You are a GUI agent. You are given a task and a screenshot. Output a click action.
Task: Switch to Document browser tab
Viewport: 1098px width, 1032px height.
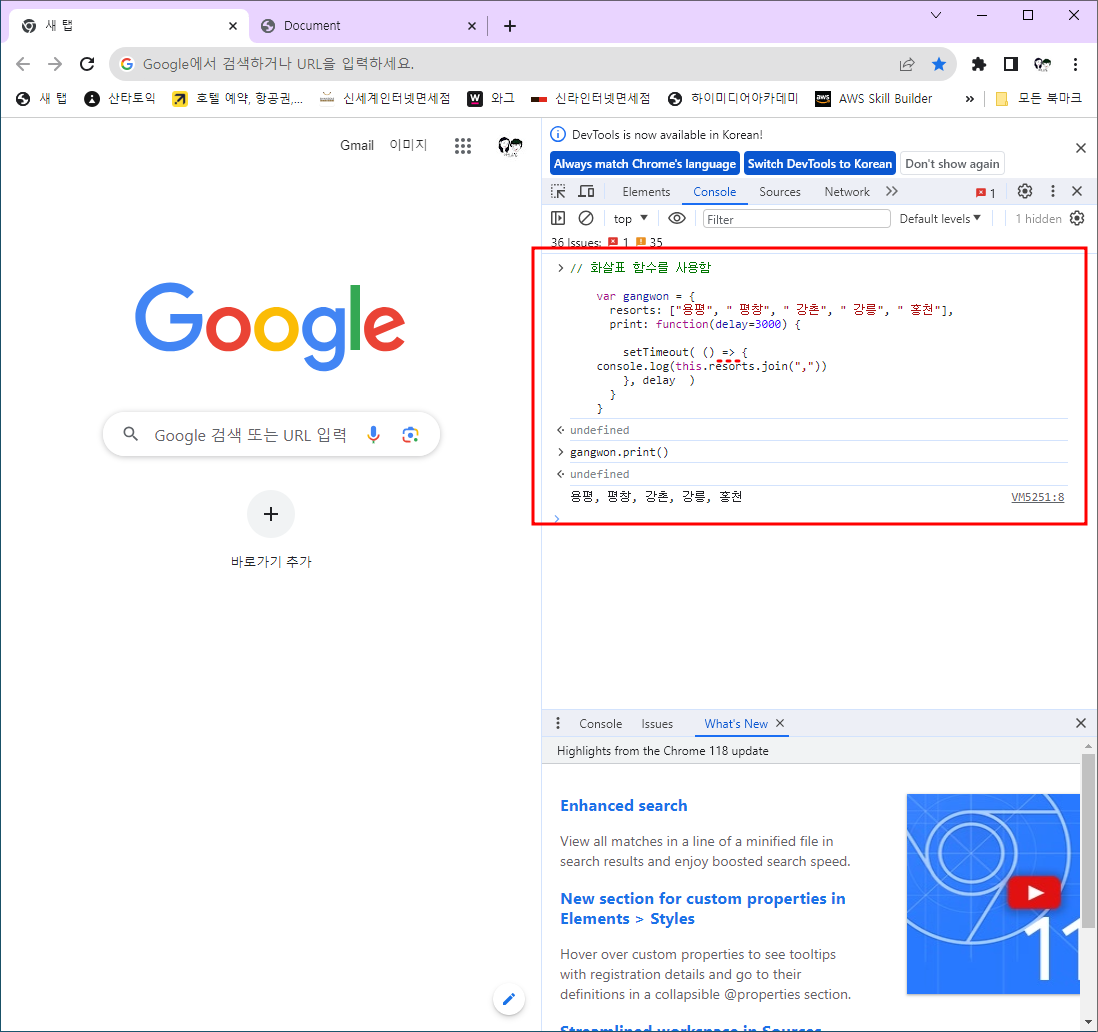368,26
